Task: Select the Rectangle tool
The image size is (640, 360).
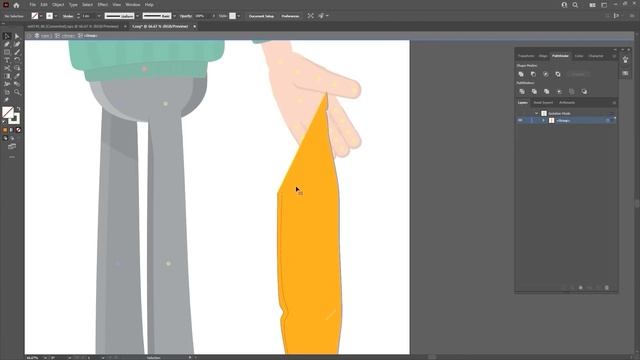Action: coord(7,52)
